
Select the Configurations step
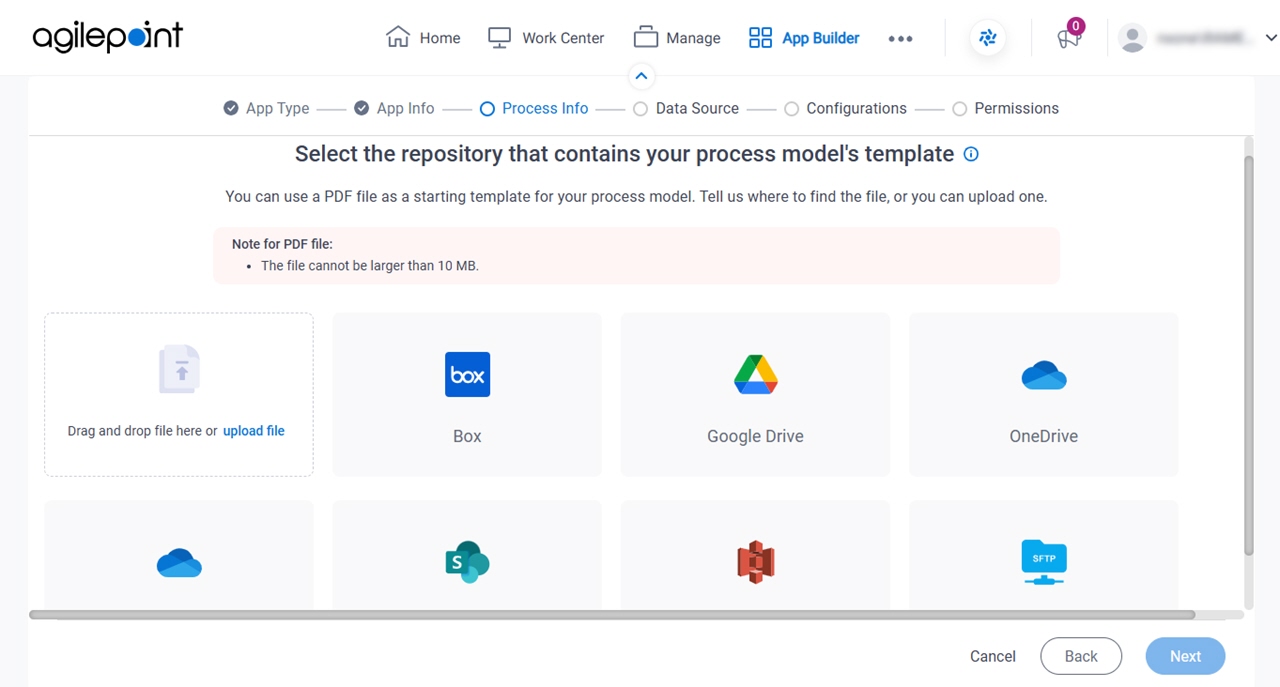(845, 108)
